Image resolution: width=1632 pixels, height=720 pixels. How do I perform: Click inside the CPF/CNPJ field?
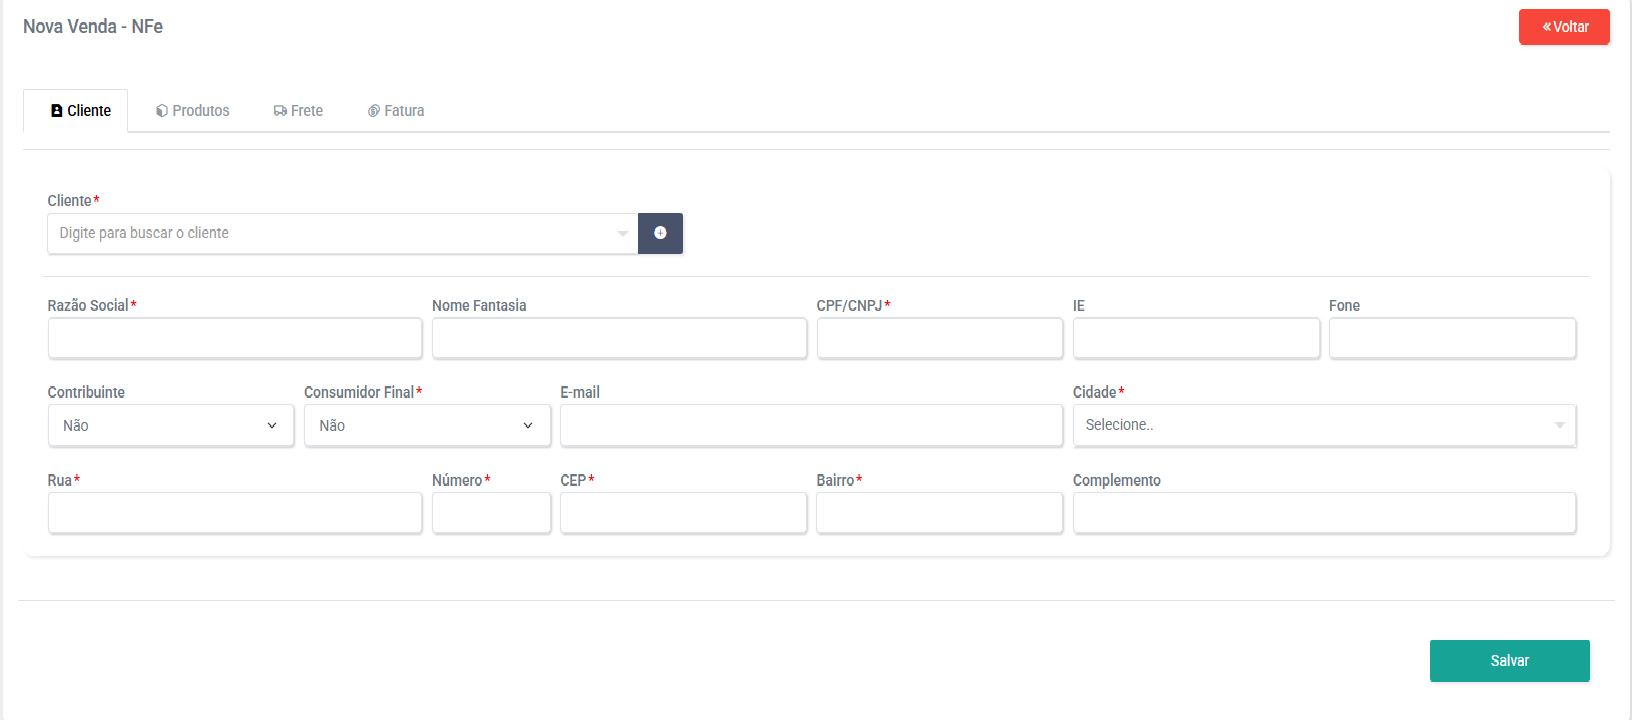(x=939, y=338)
